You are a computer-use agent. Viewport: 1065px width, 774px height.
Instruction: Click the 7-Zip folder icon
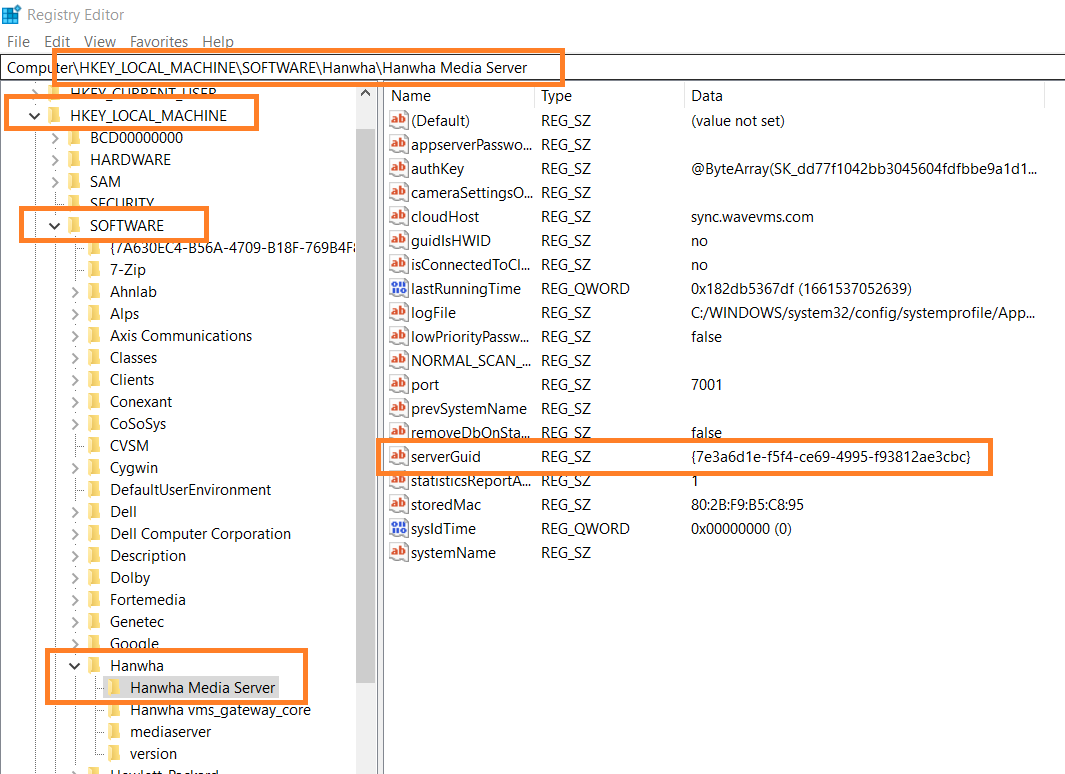95,270
